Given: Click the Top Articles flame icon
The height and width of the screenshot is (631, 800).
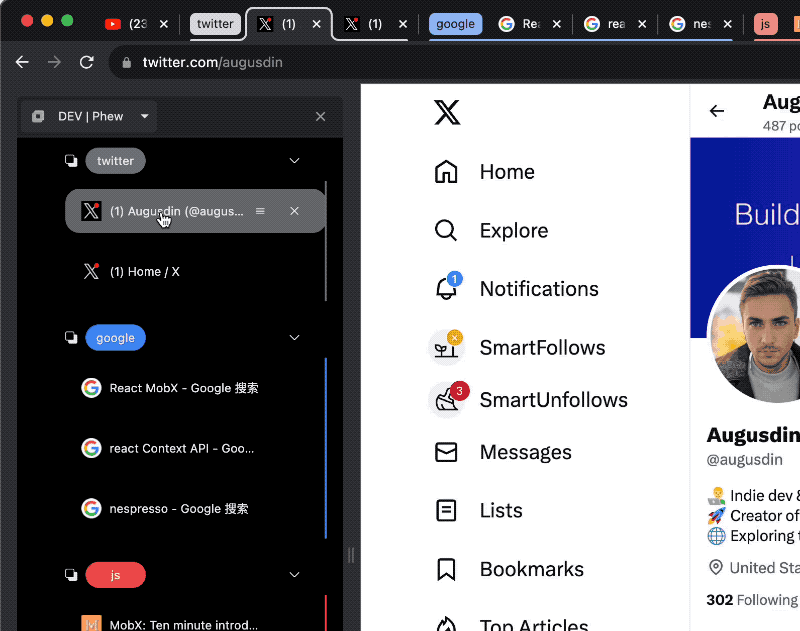Looking at the screenshot, I should 446,624.
